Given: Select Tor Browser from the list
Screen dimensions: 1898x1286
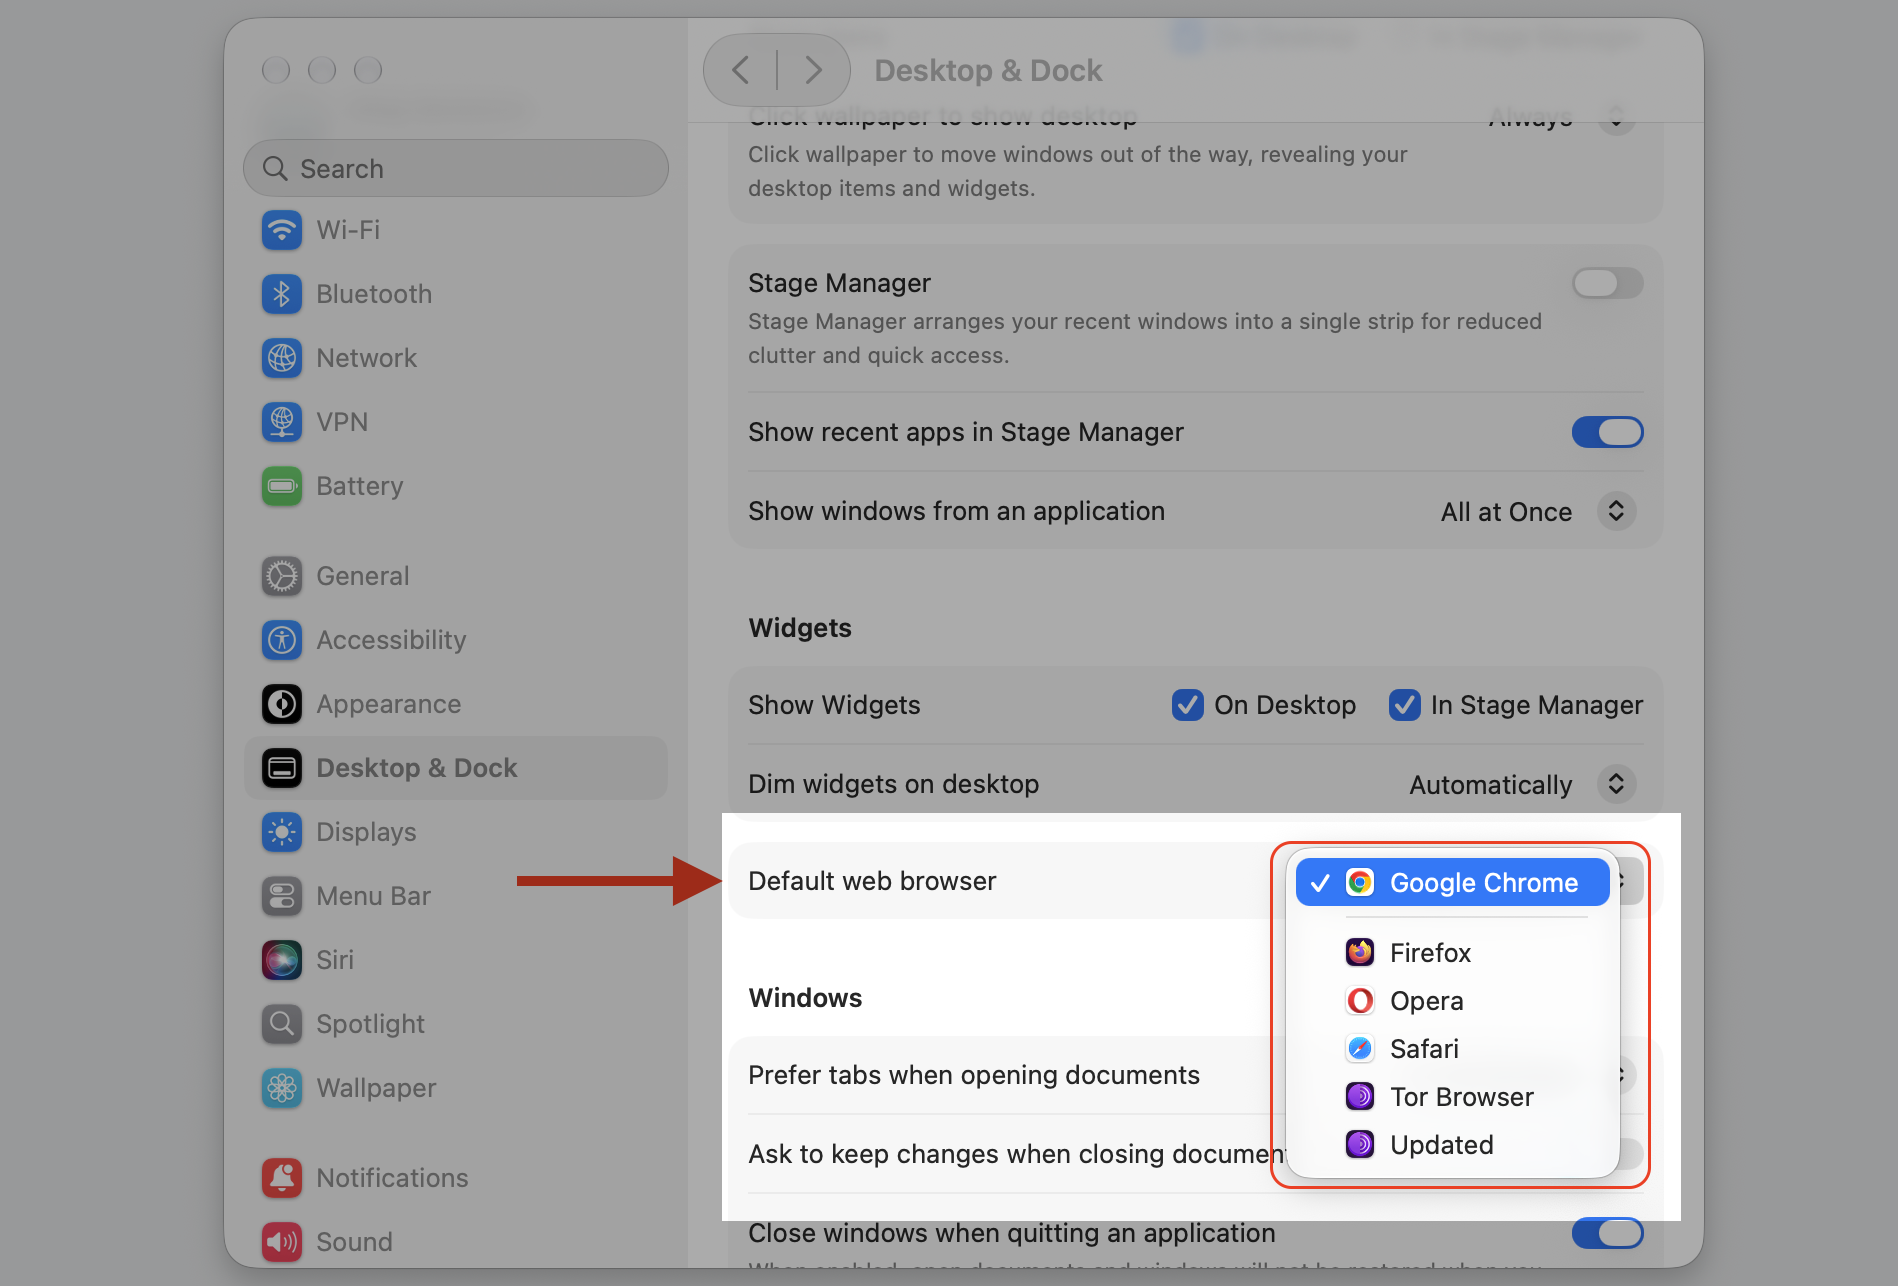Looking at the screenshot, I should point(1452,1097).
